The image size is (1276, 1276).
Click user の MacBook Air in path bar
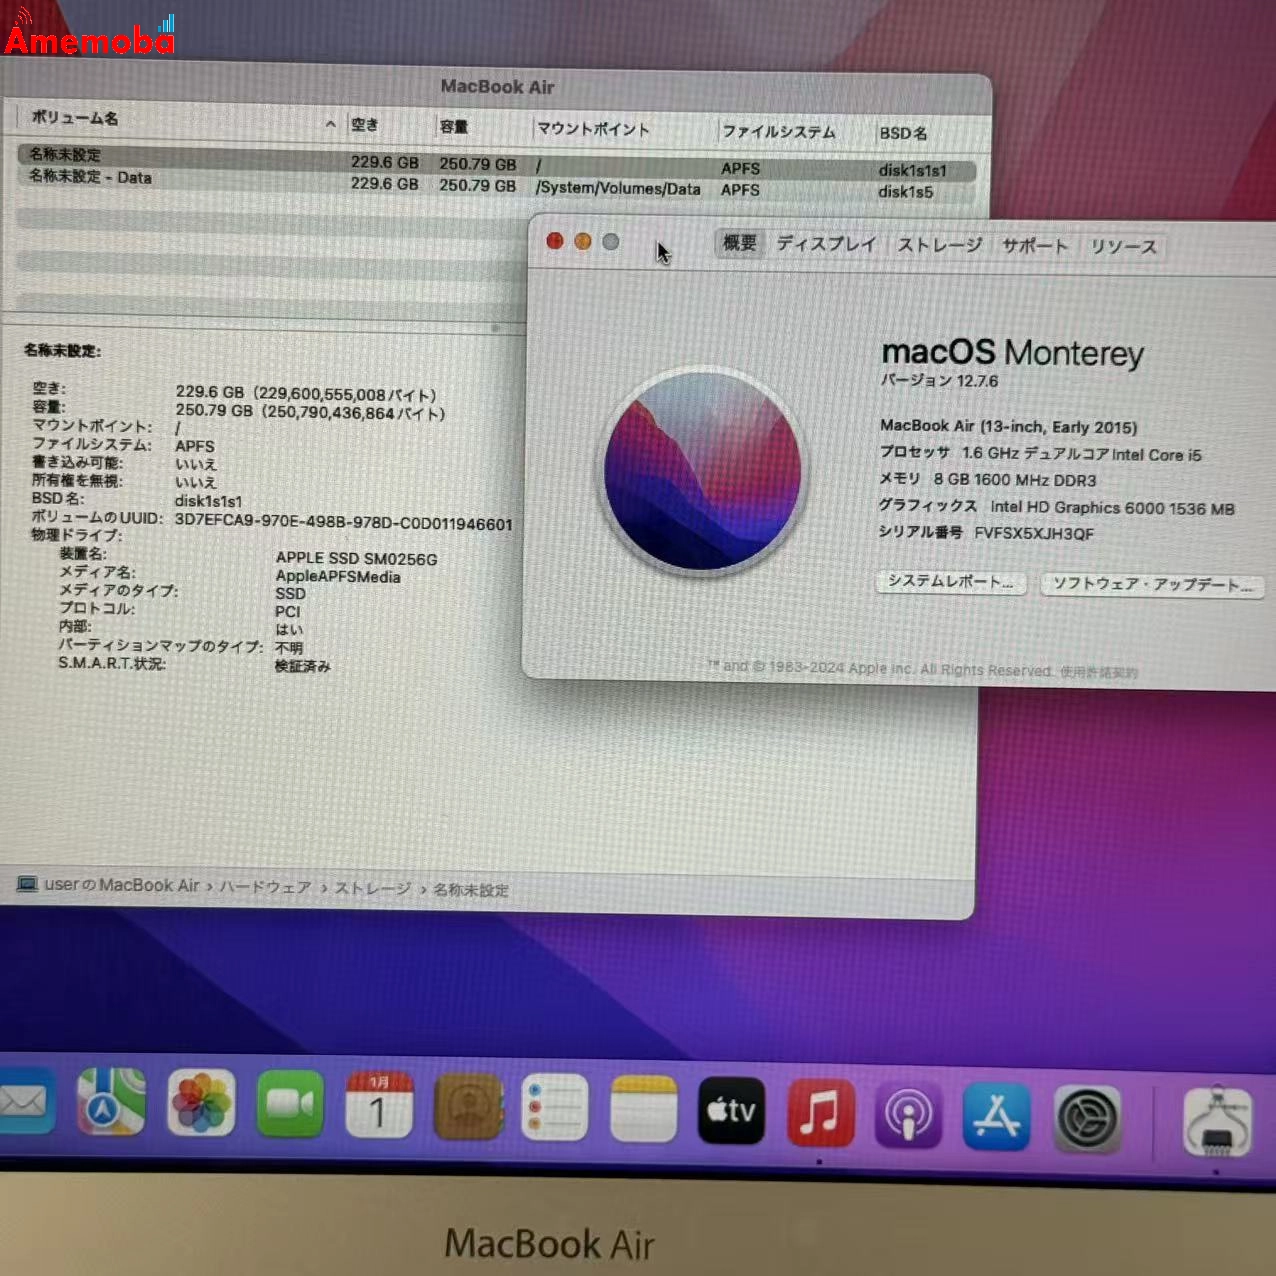[122, 885]
